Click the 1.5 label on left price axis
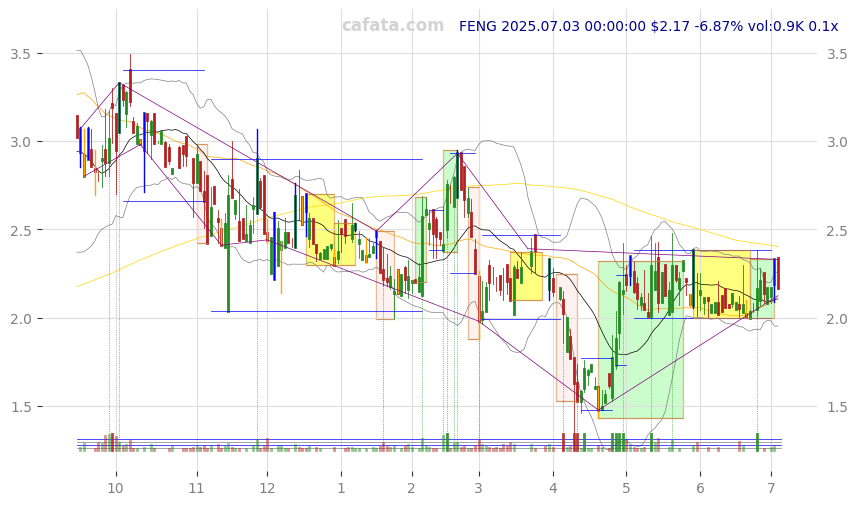Viewport: 858px width, 505px height. click(x=20, y=407)
